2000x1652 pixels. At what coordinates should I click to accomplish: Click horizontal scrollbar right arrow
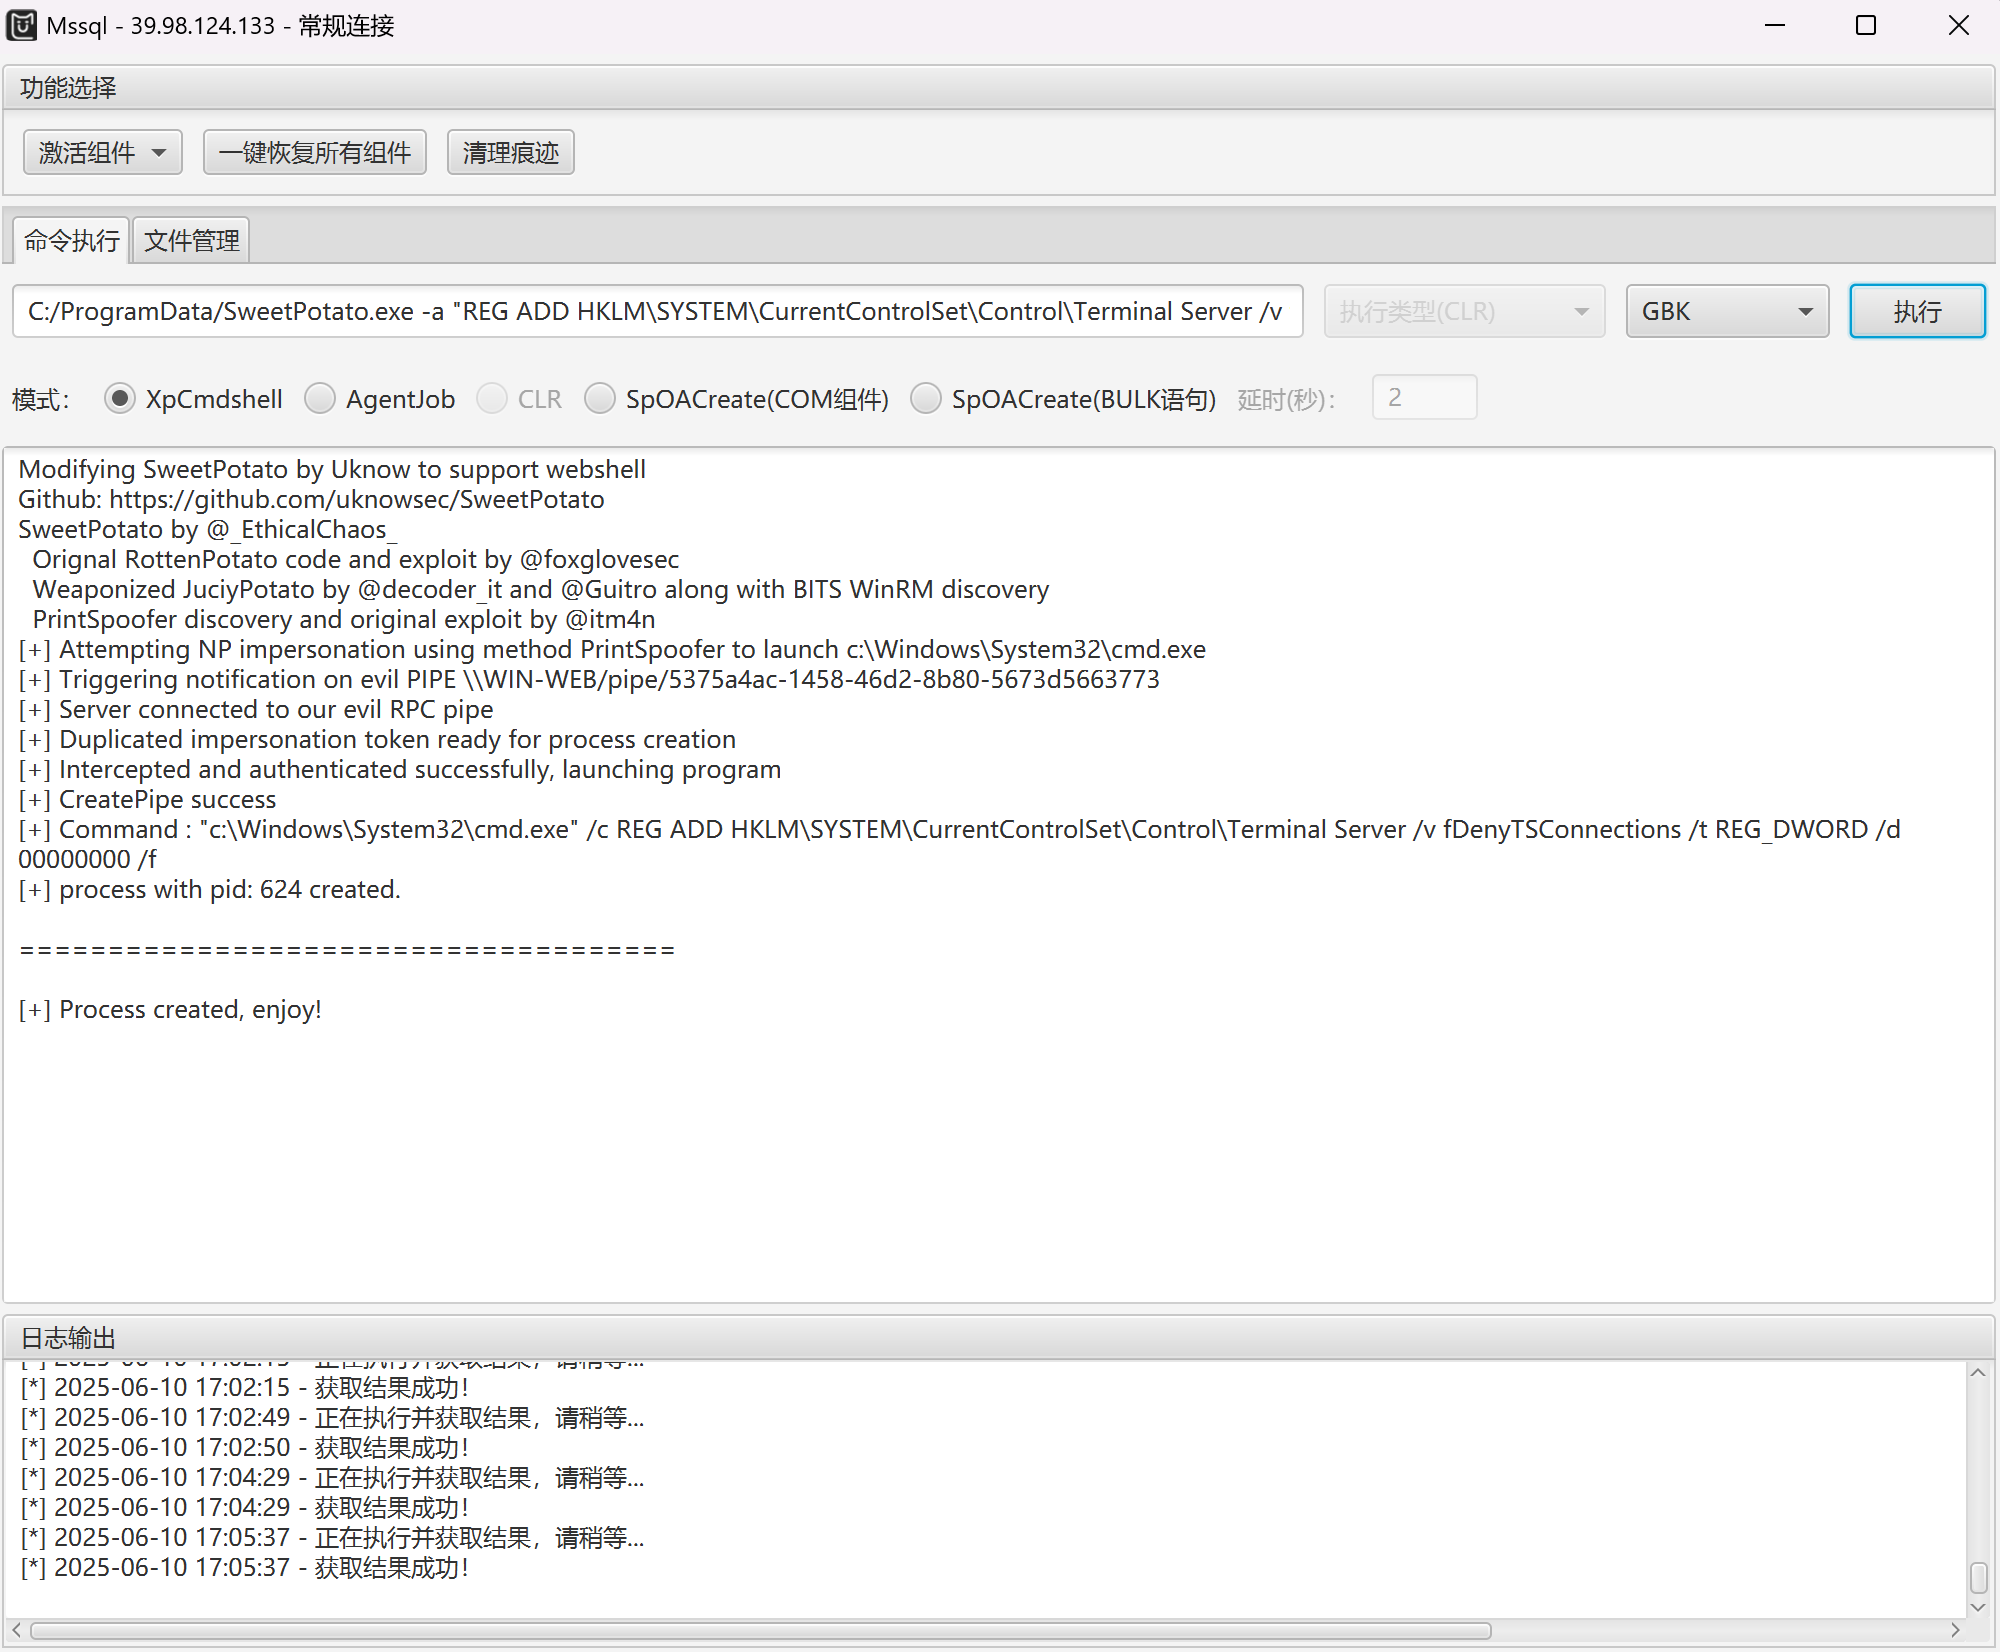click(x=1955, y=1630)
